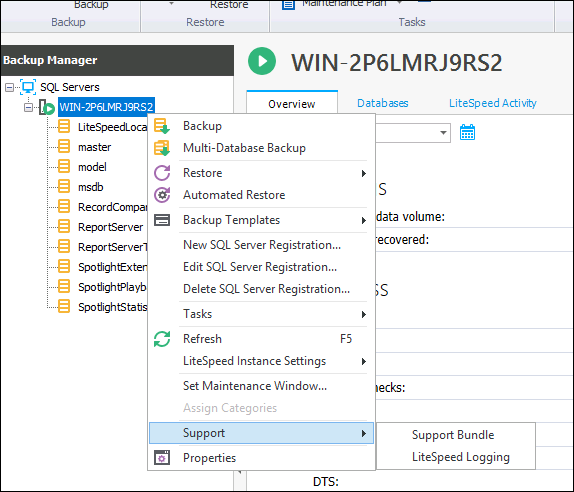Click the model database icon
Screen dimensions: 574x492
pos(64,167)
